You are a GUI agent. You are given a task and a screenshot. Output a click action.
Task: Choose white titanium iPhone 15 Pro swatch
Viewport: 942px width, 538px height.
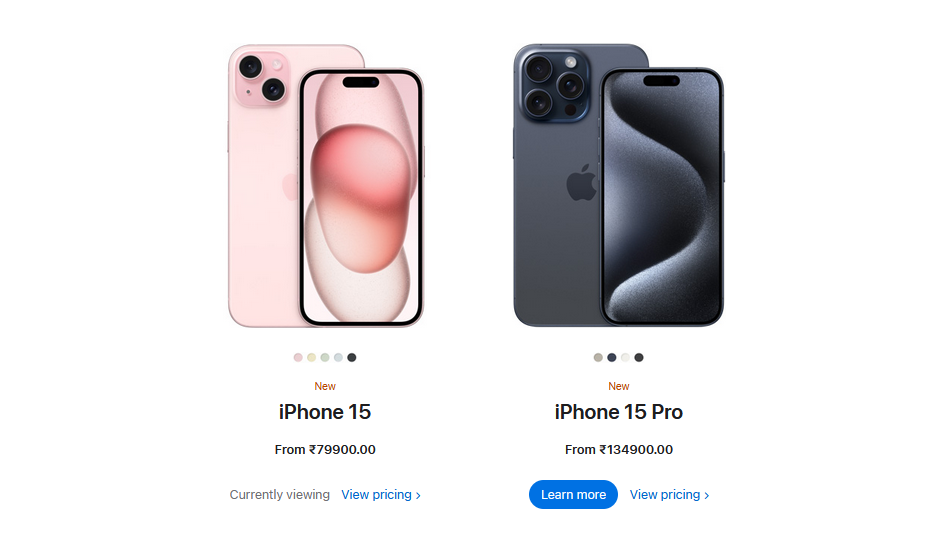[x=625, y=357]
